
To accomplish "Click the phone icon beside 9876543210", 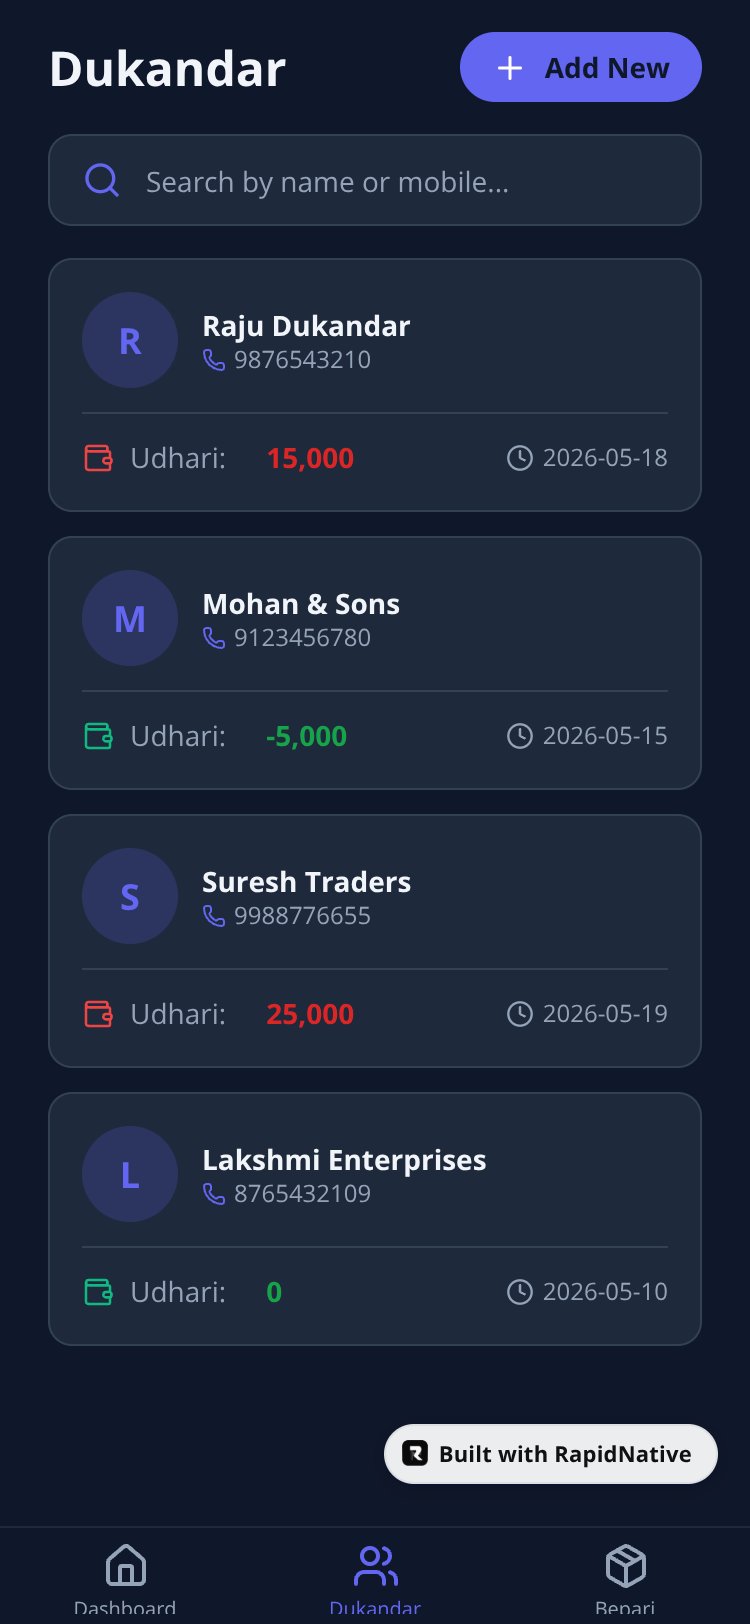I will click(x=214, y=360).
